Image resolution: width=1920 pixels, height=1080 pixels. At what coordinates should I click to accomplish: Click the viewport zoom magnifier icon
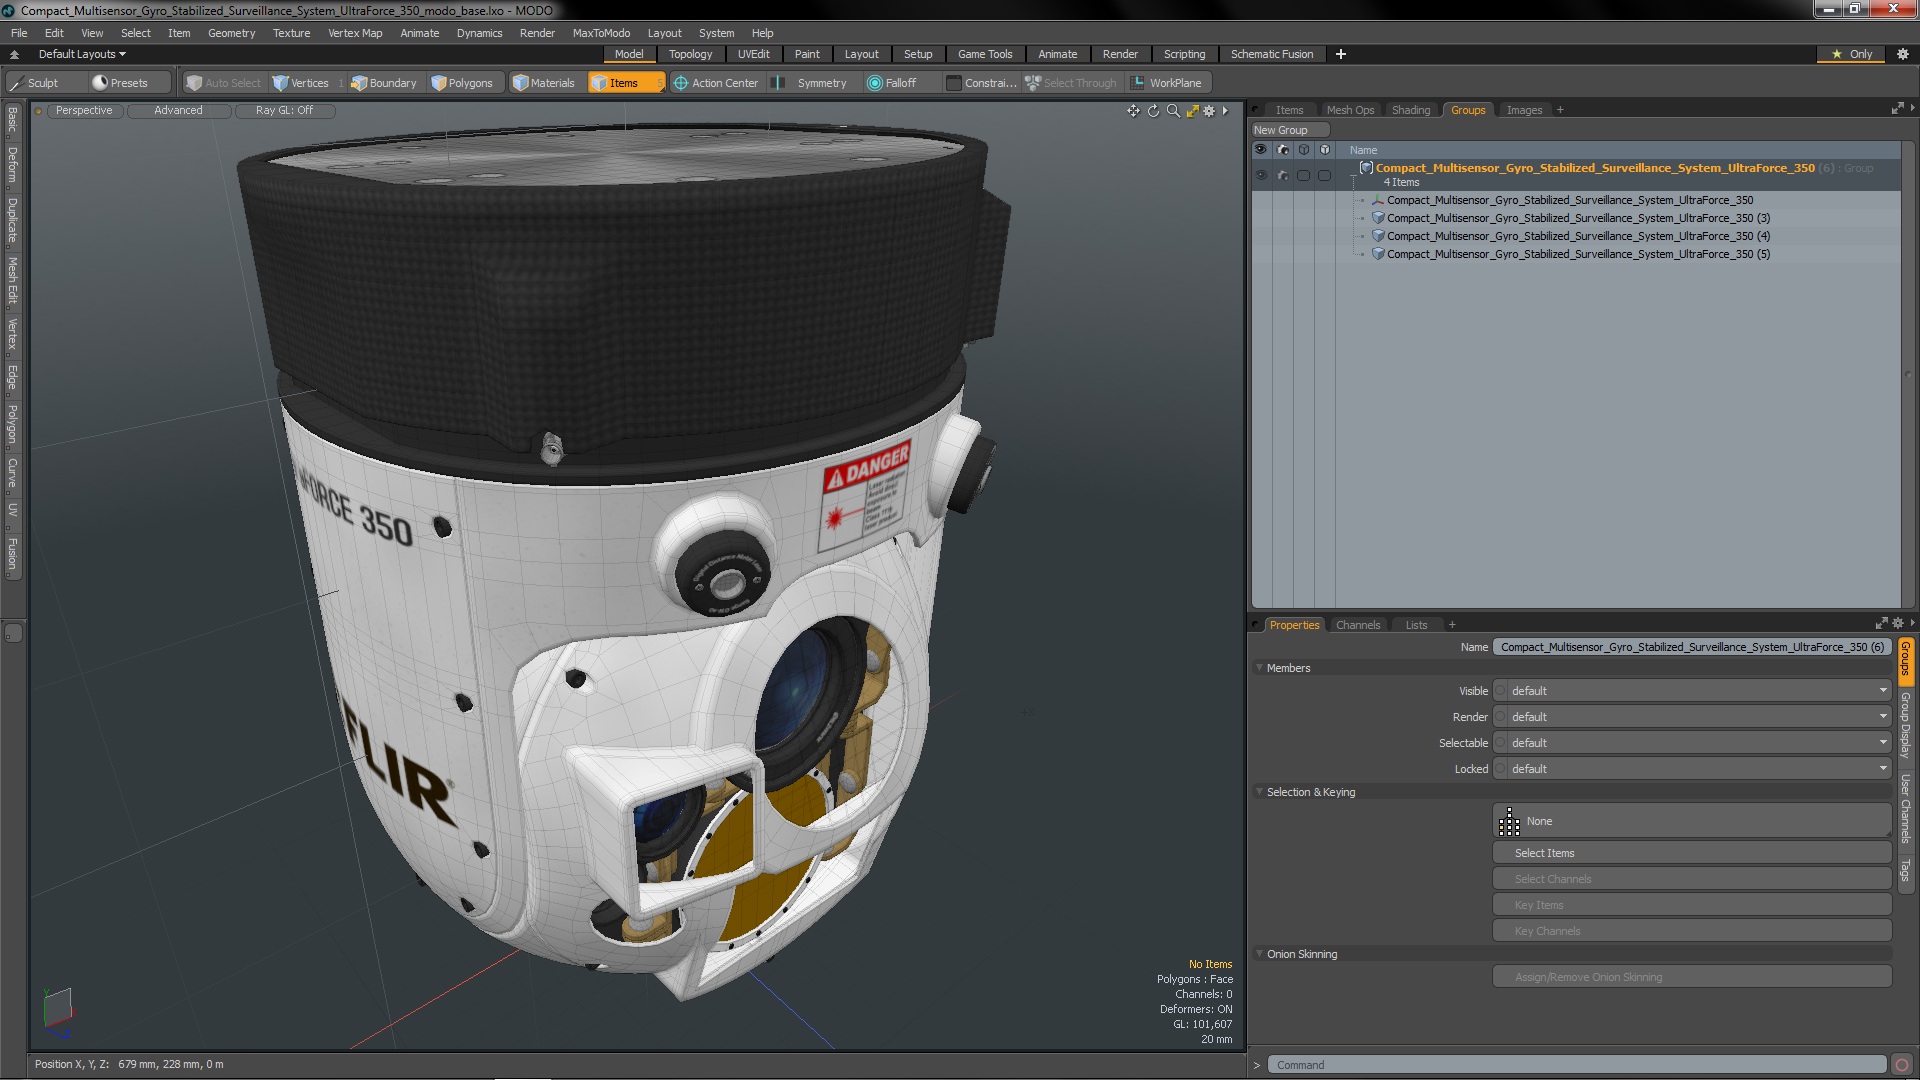(x=1173, y=111)
